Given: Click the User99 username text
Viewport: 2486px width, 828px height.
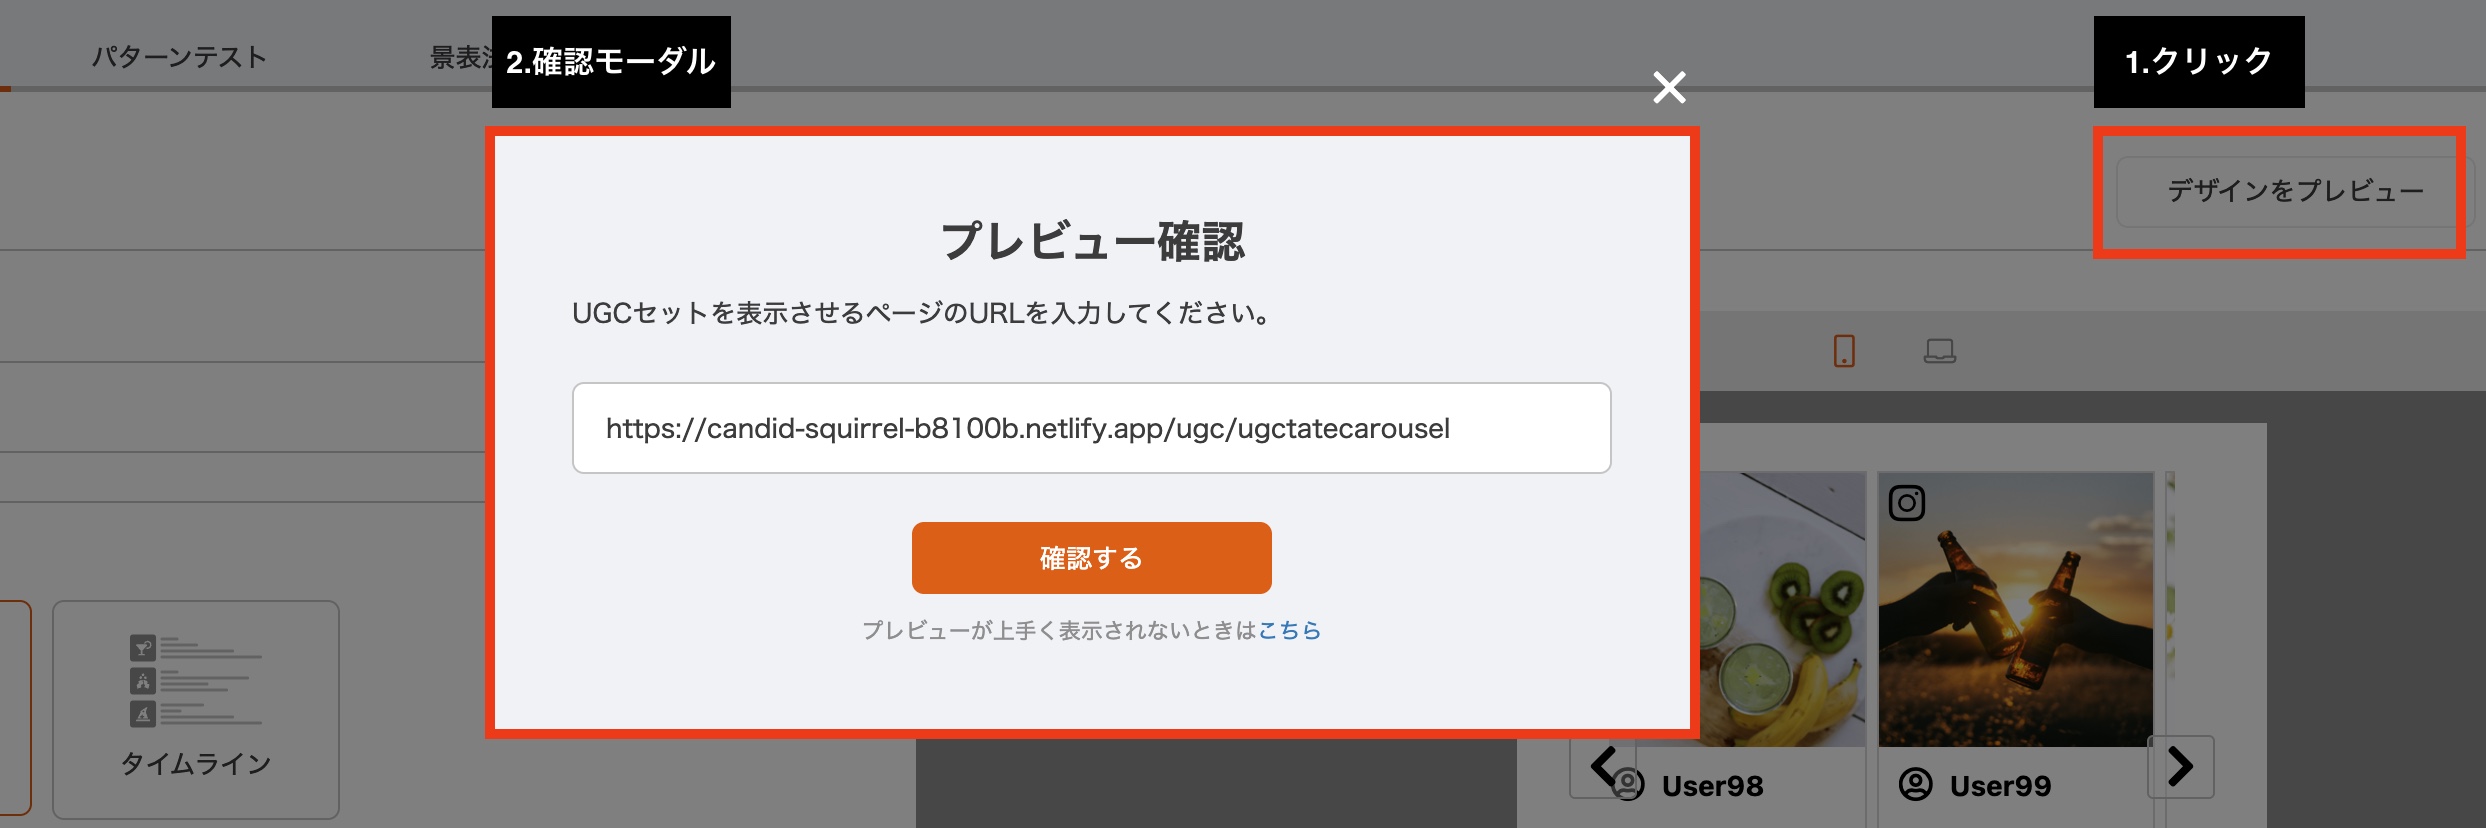Looking at the screenshot, I should tap(2000, 786).
